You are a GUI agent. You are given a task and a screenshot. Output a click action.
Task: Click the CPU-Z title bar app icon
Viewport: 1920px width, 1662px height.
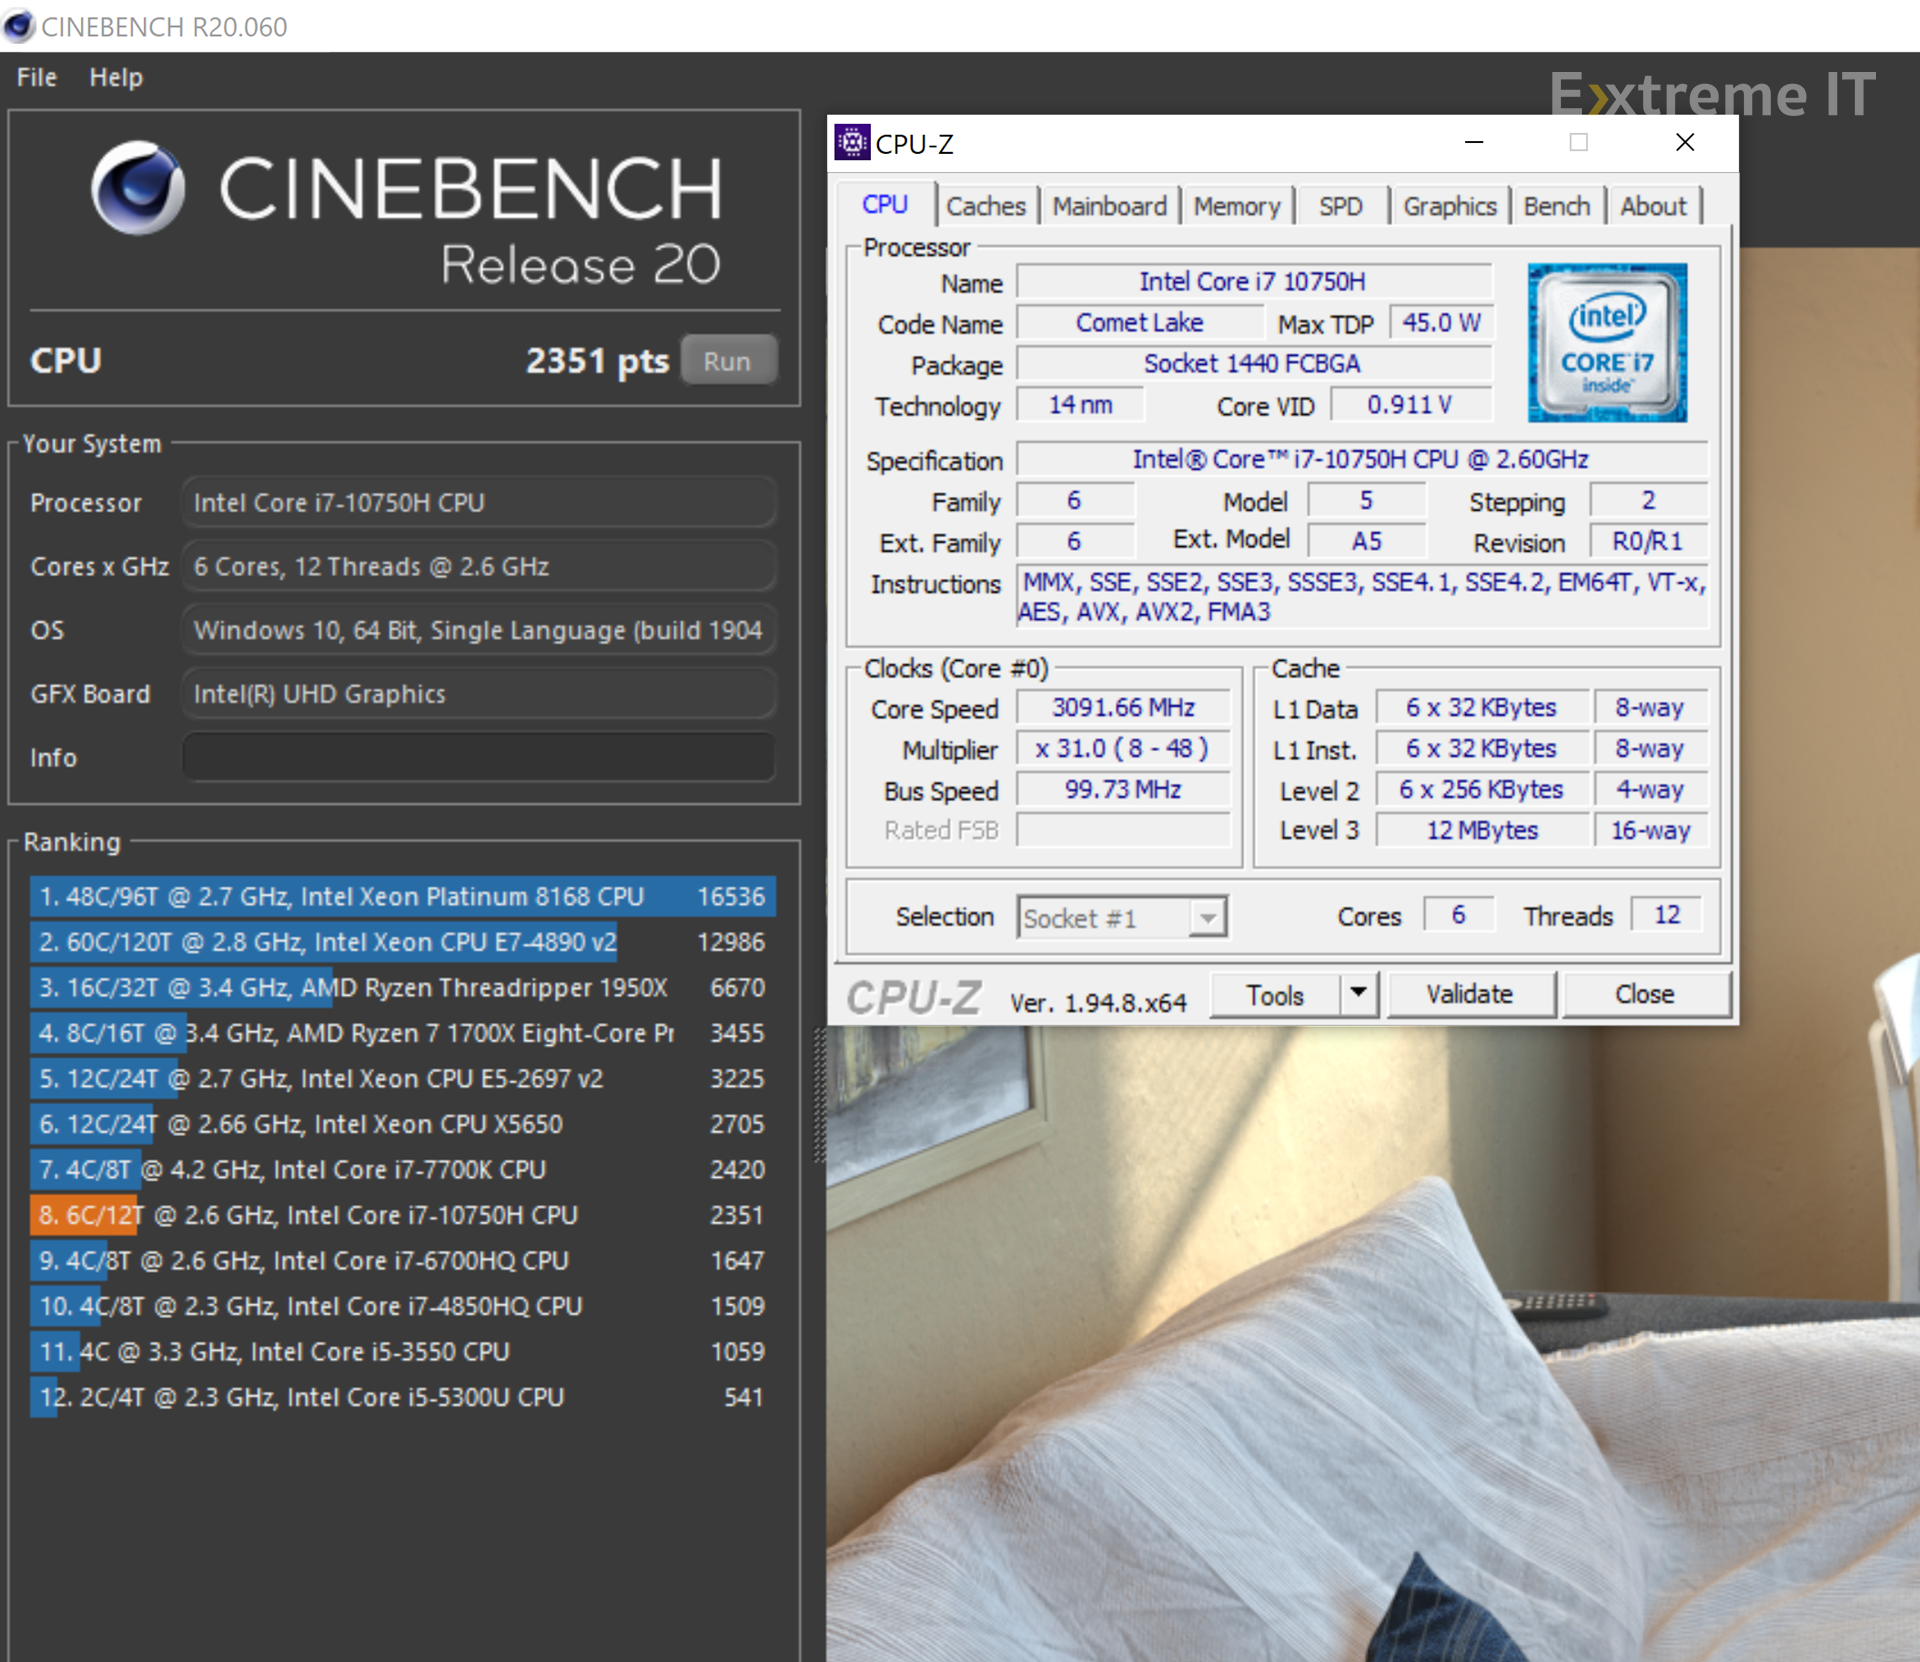pos(852,143)
